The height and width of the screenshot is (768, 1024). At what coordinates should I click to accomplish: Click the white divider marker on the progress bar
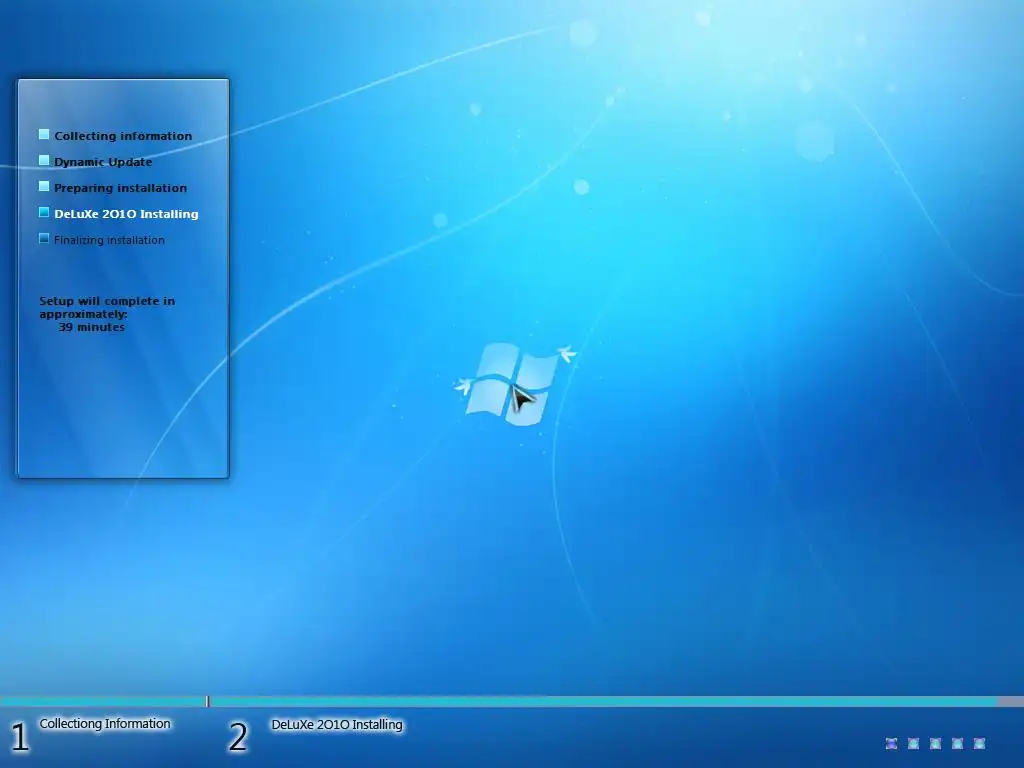[208, 701]
